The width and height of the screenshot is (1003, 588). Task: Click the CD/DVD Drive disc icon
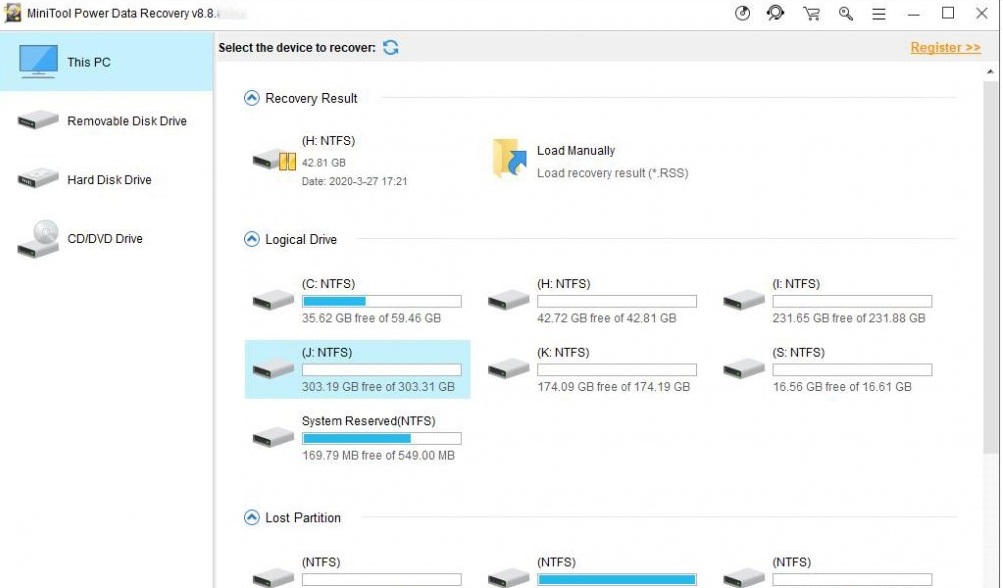(x=38, y=239)
